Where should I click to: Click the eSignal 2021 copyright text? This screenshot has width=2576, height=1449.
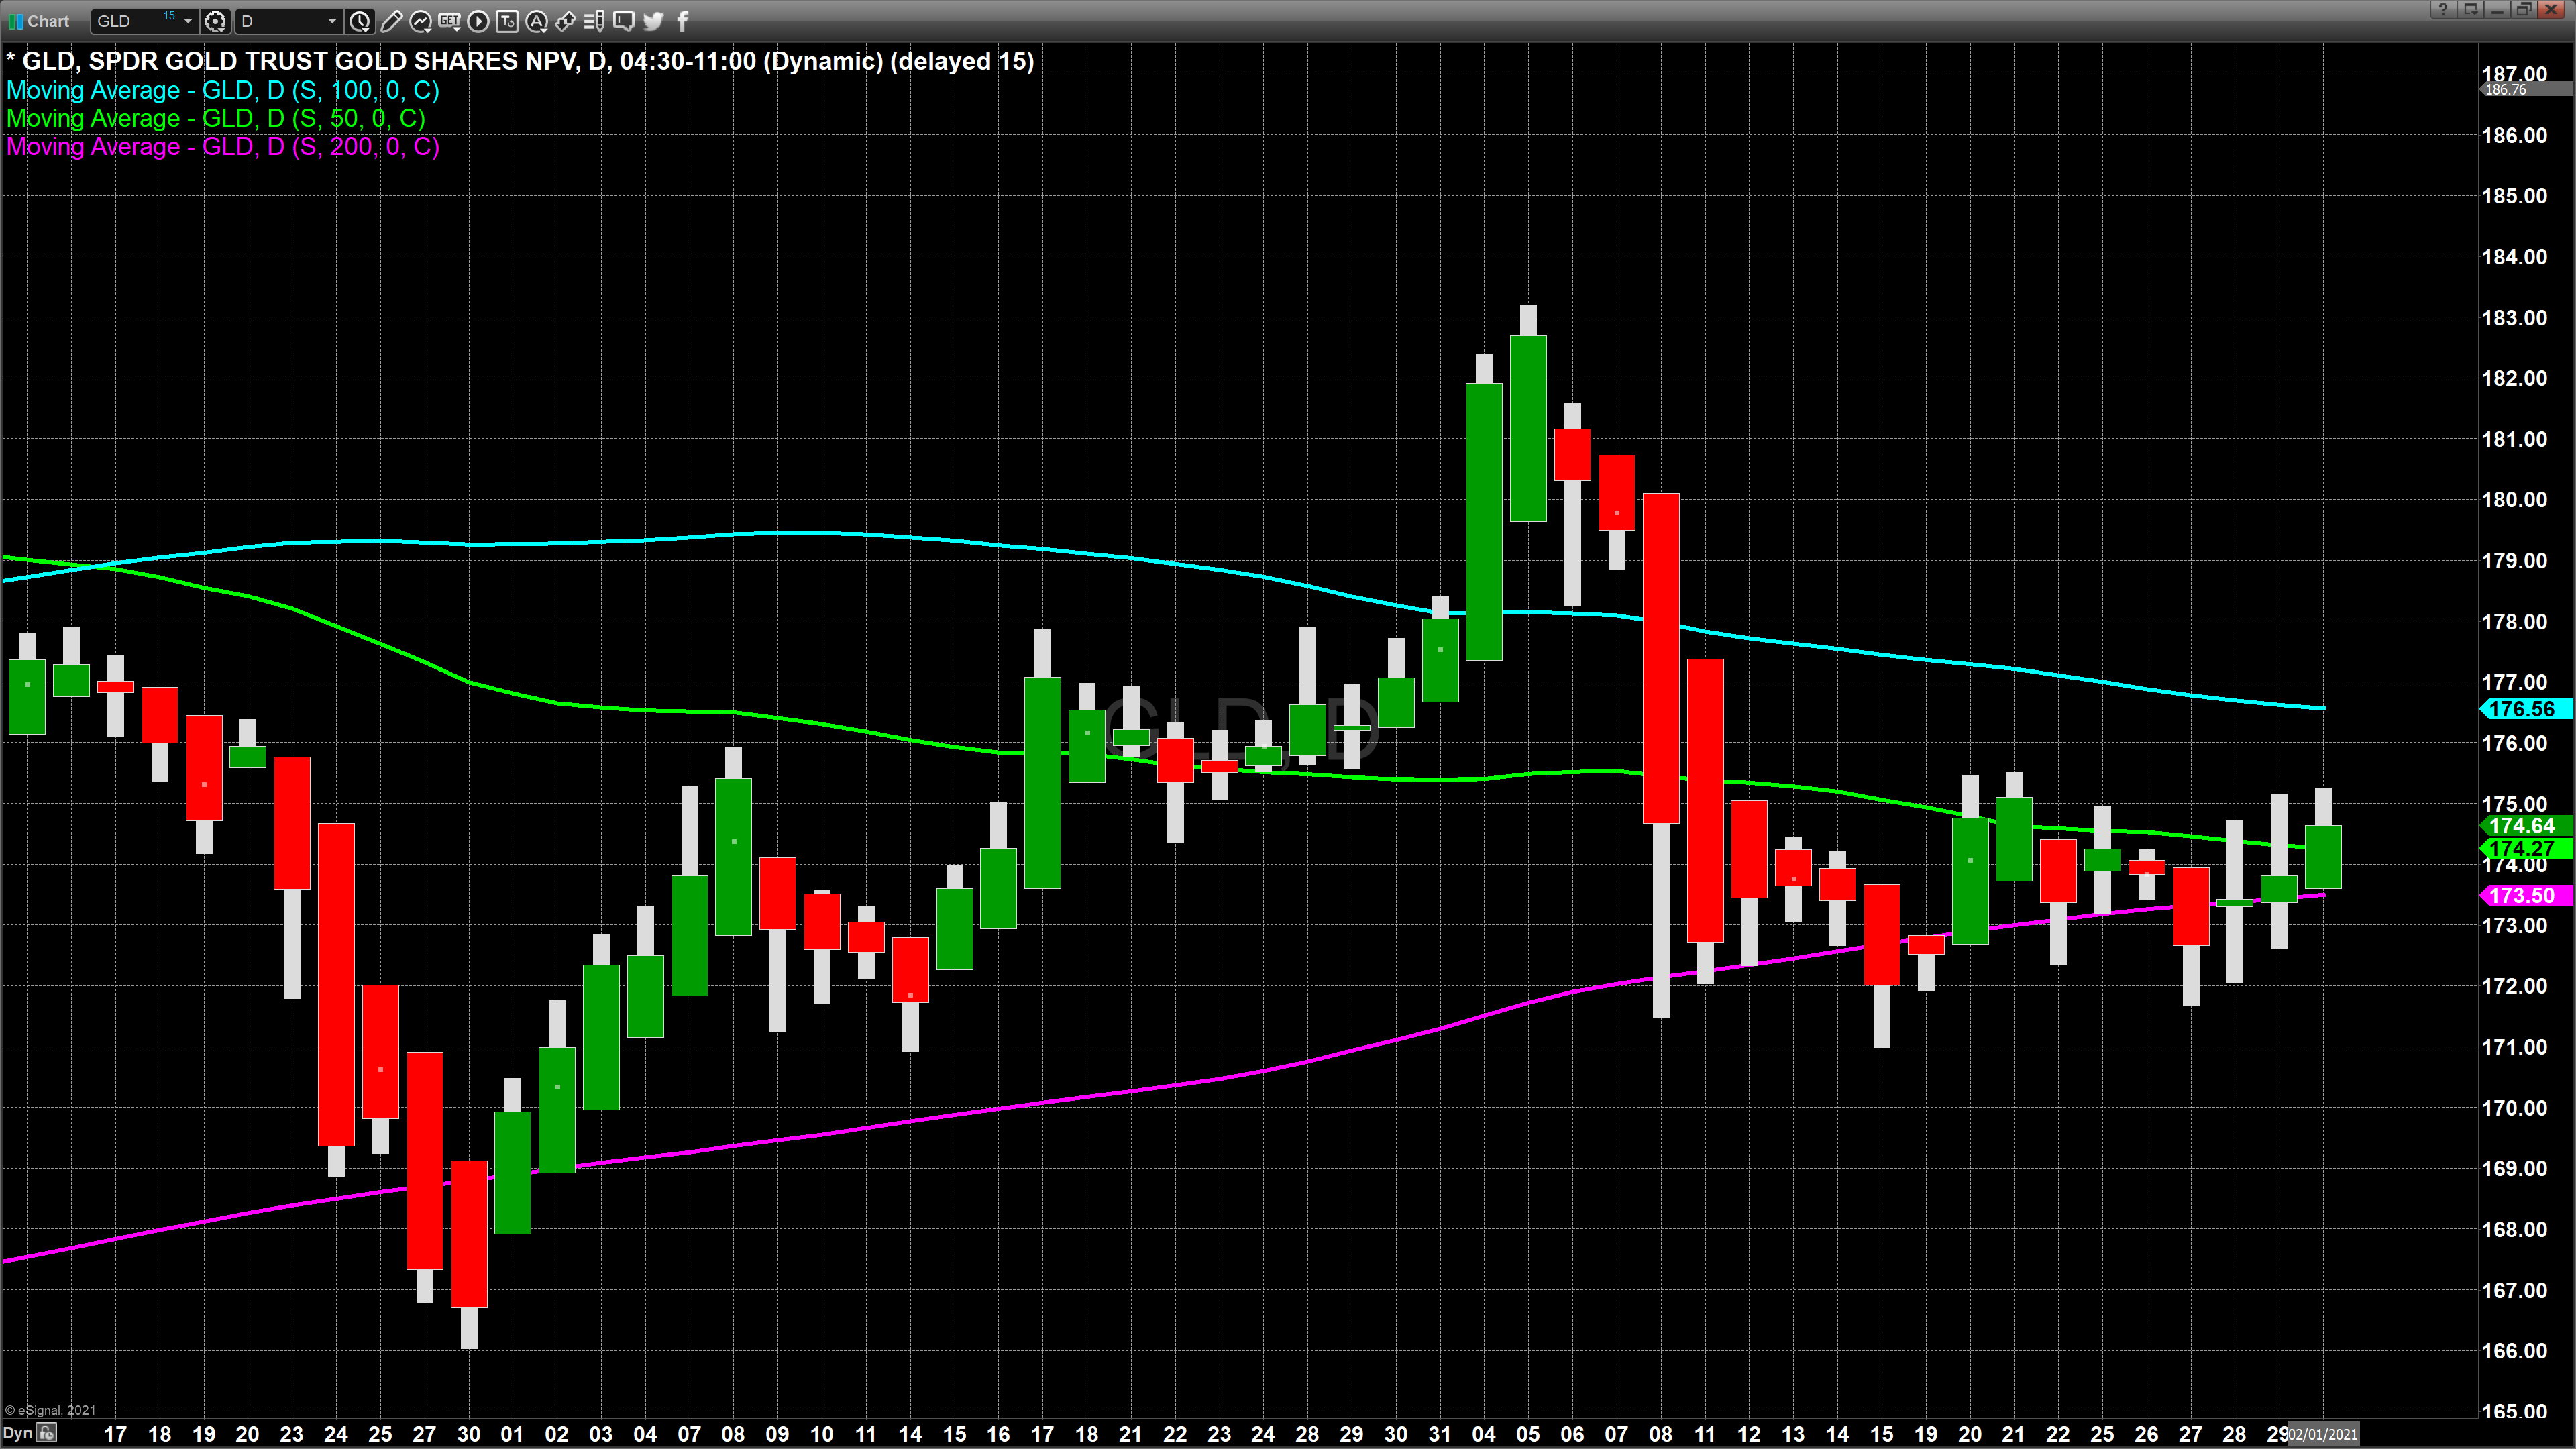point(50,1410)
